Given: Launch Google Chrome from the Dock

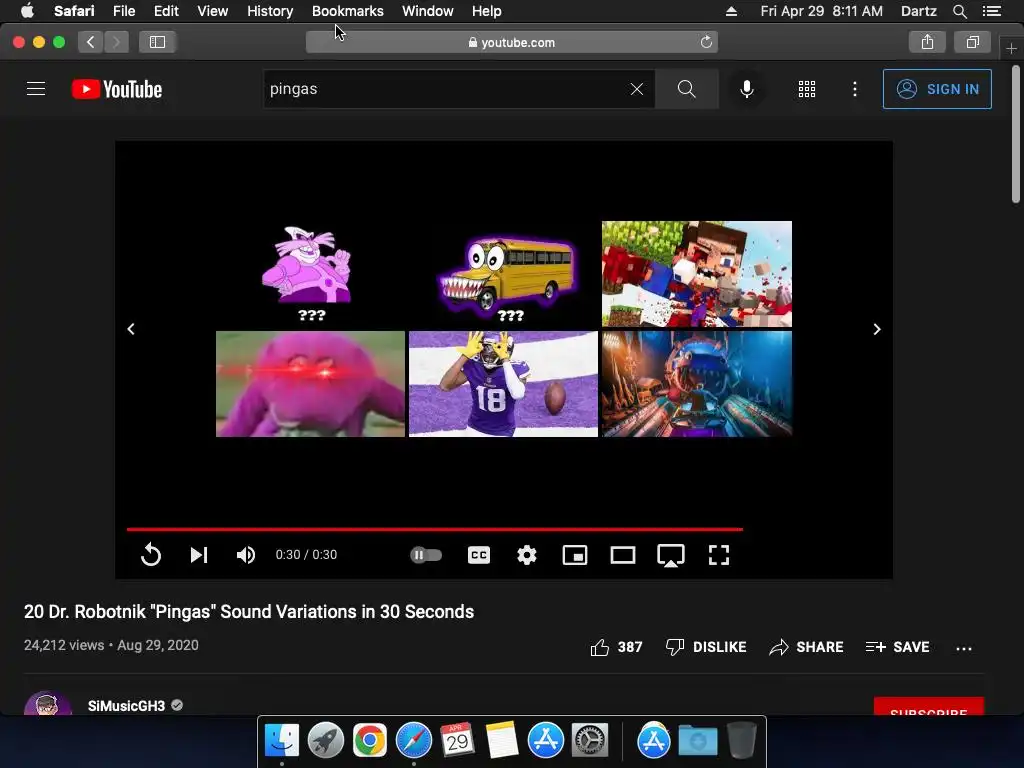Looking at the screenshot, I should pos(370,740).
